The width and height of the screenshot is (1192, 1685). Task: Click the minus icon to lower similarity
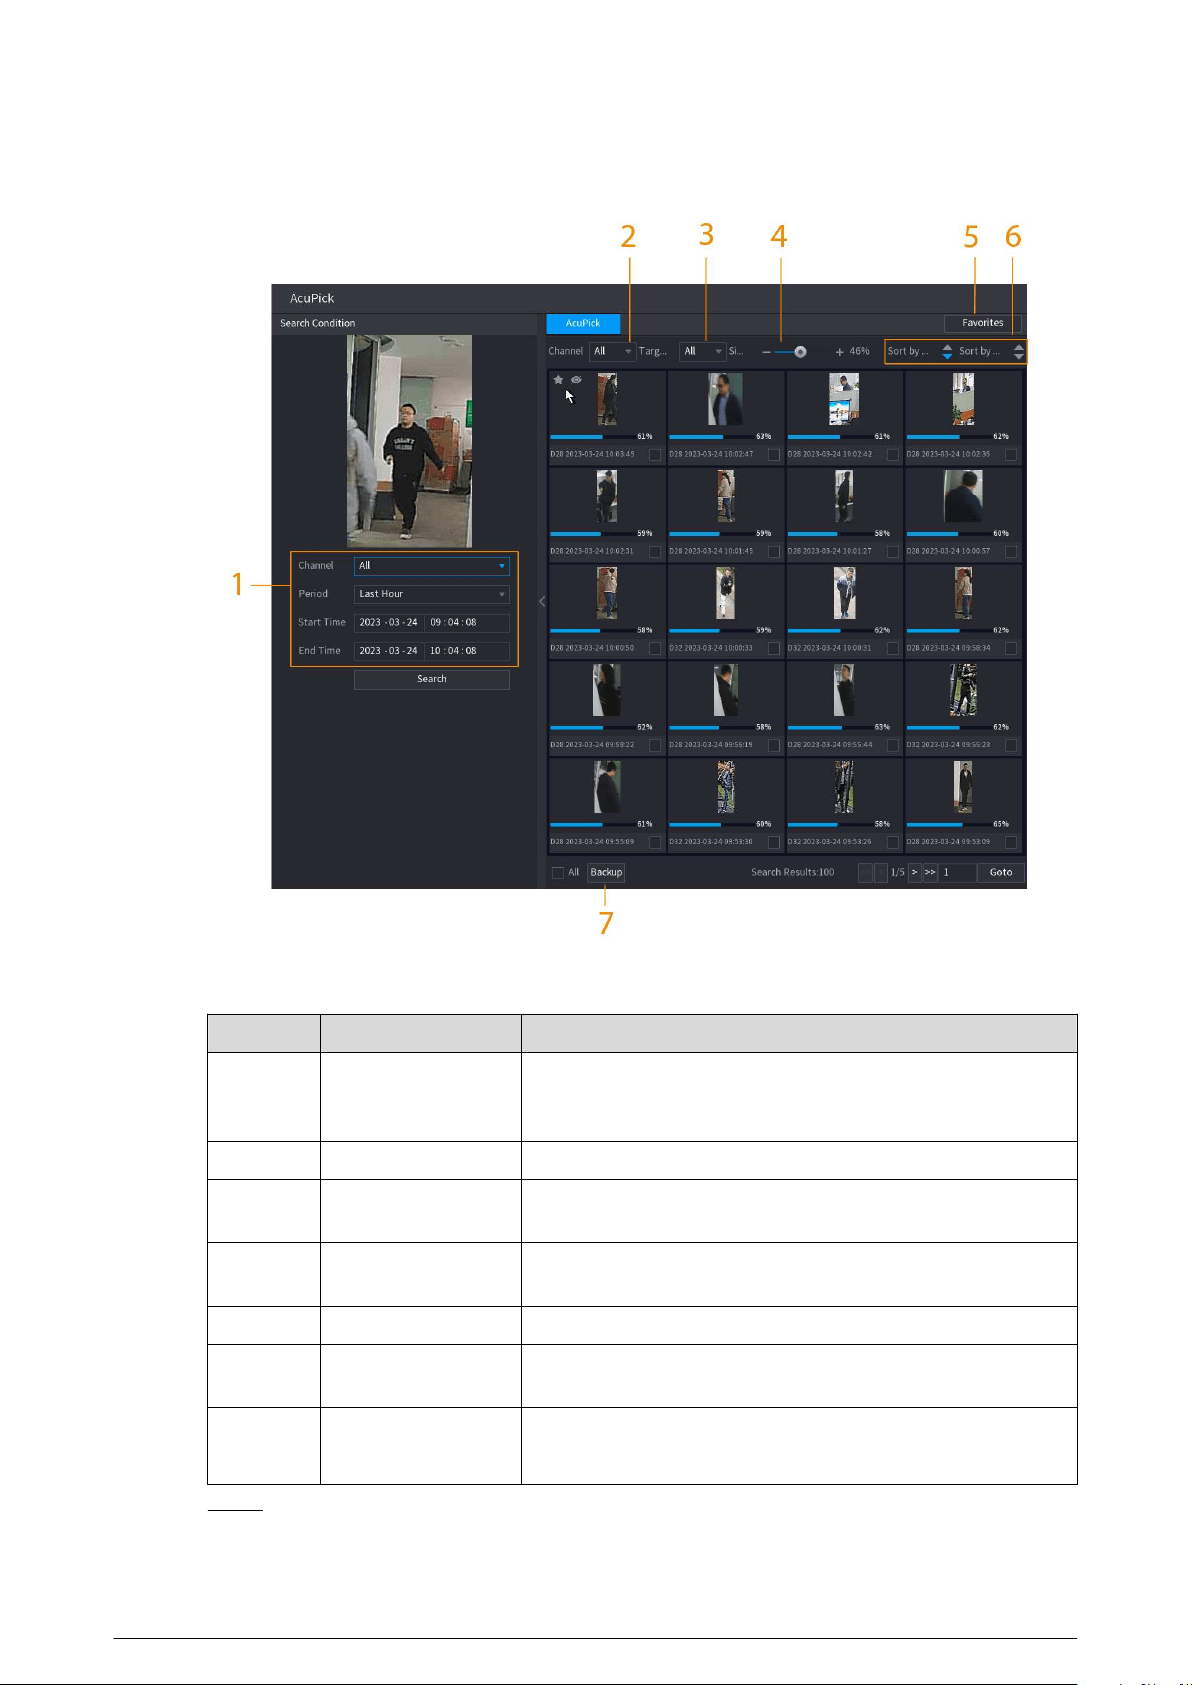[x=766, y=352]
